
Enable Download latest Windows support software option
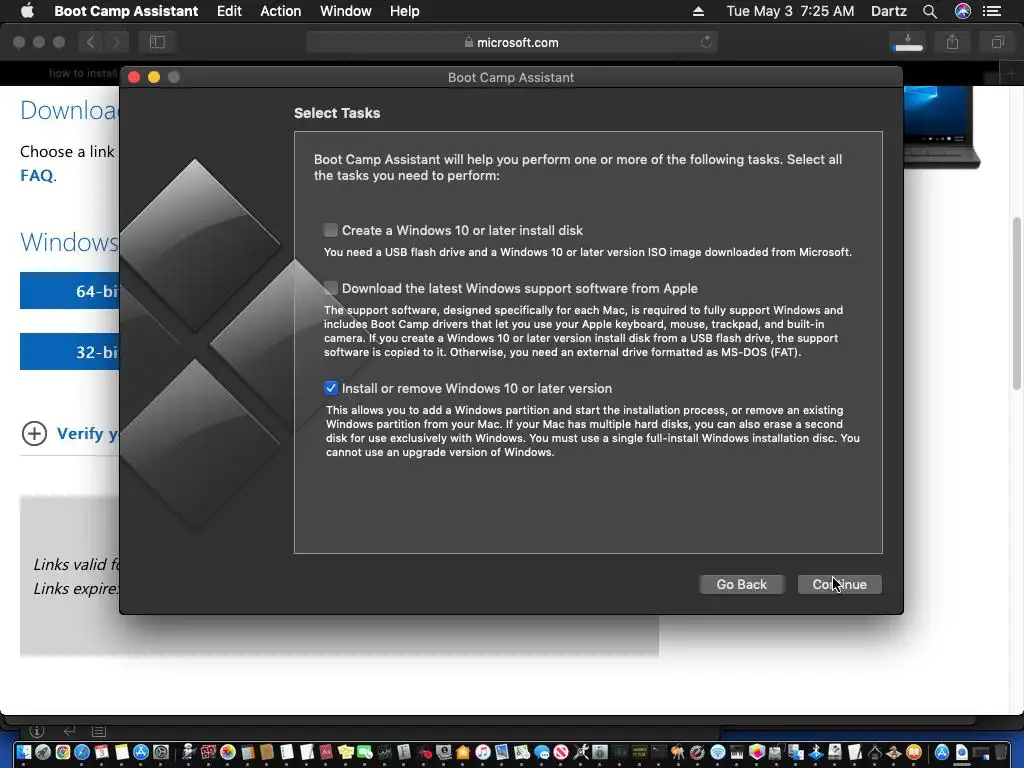tap(330, 288)
